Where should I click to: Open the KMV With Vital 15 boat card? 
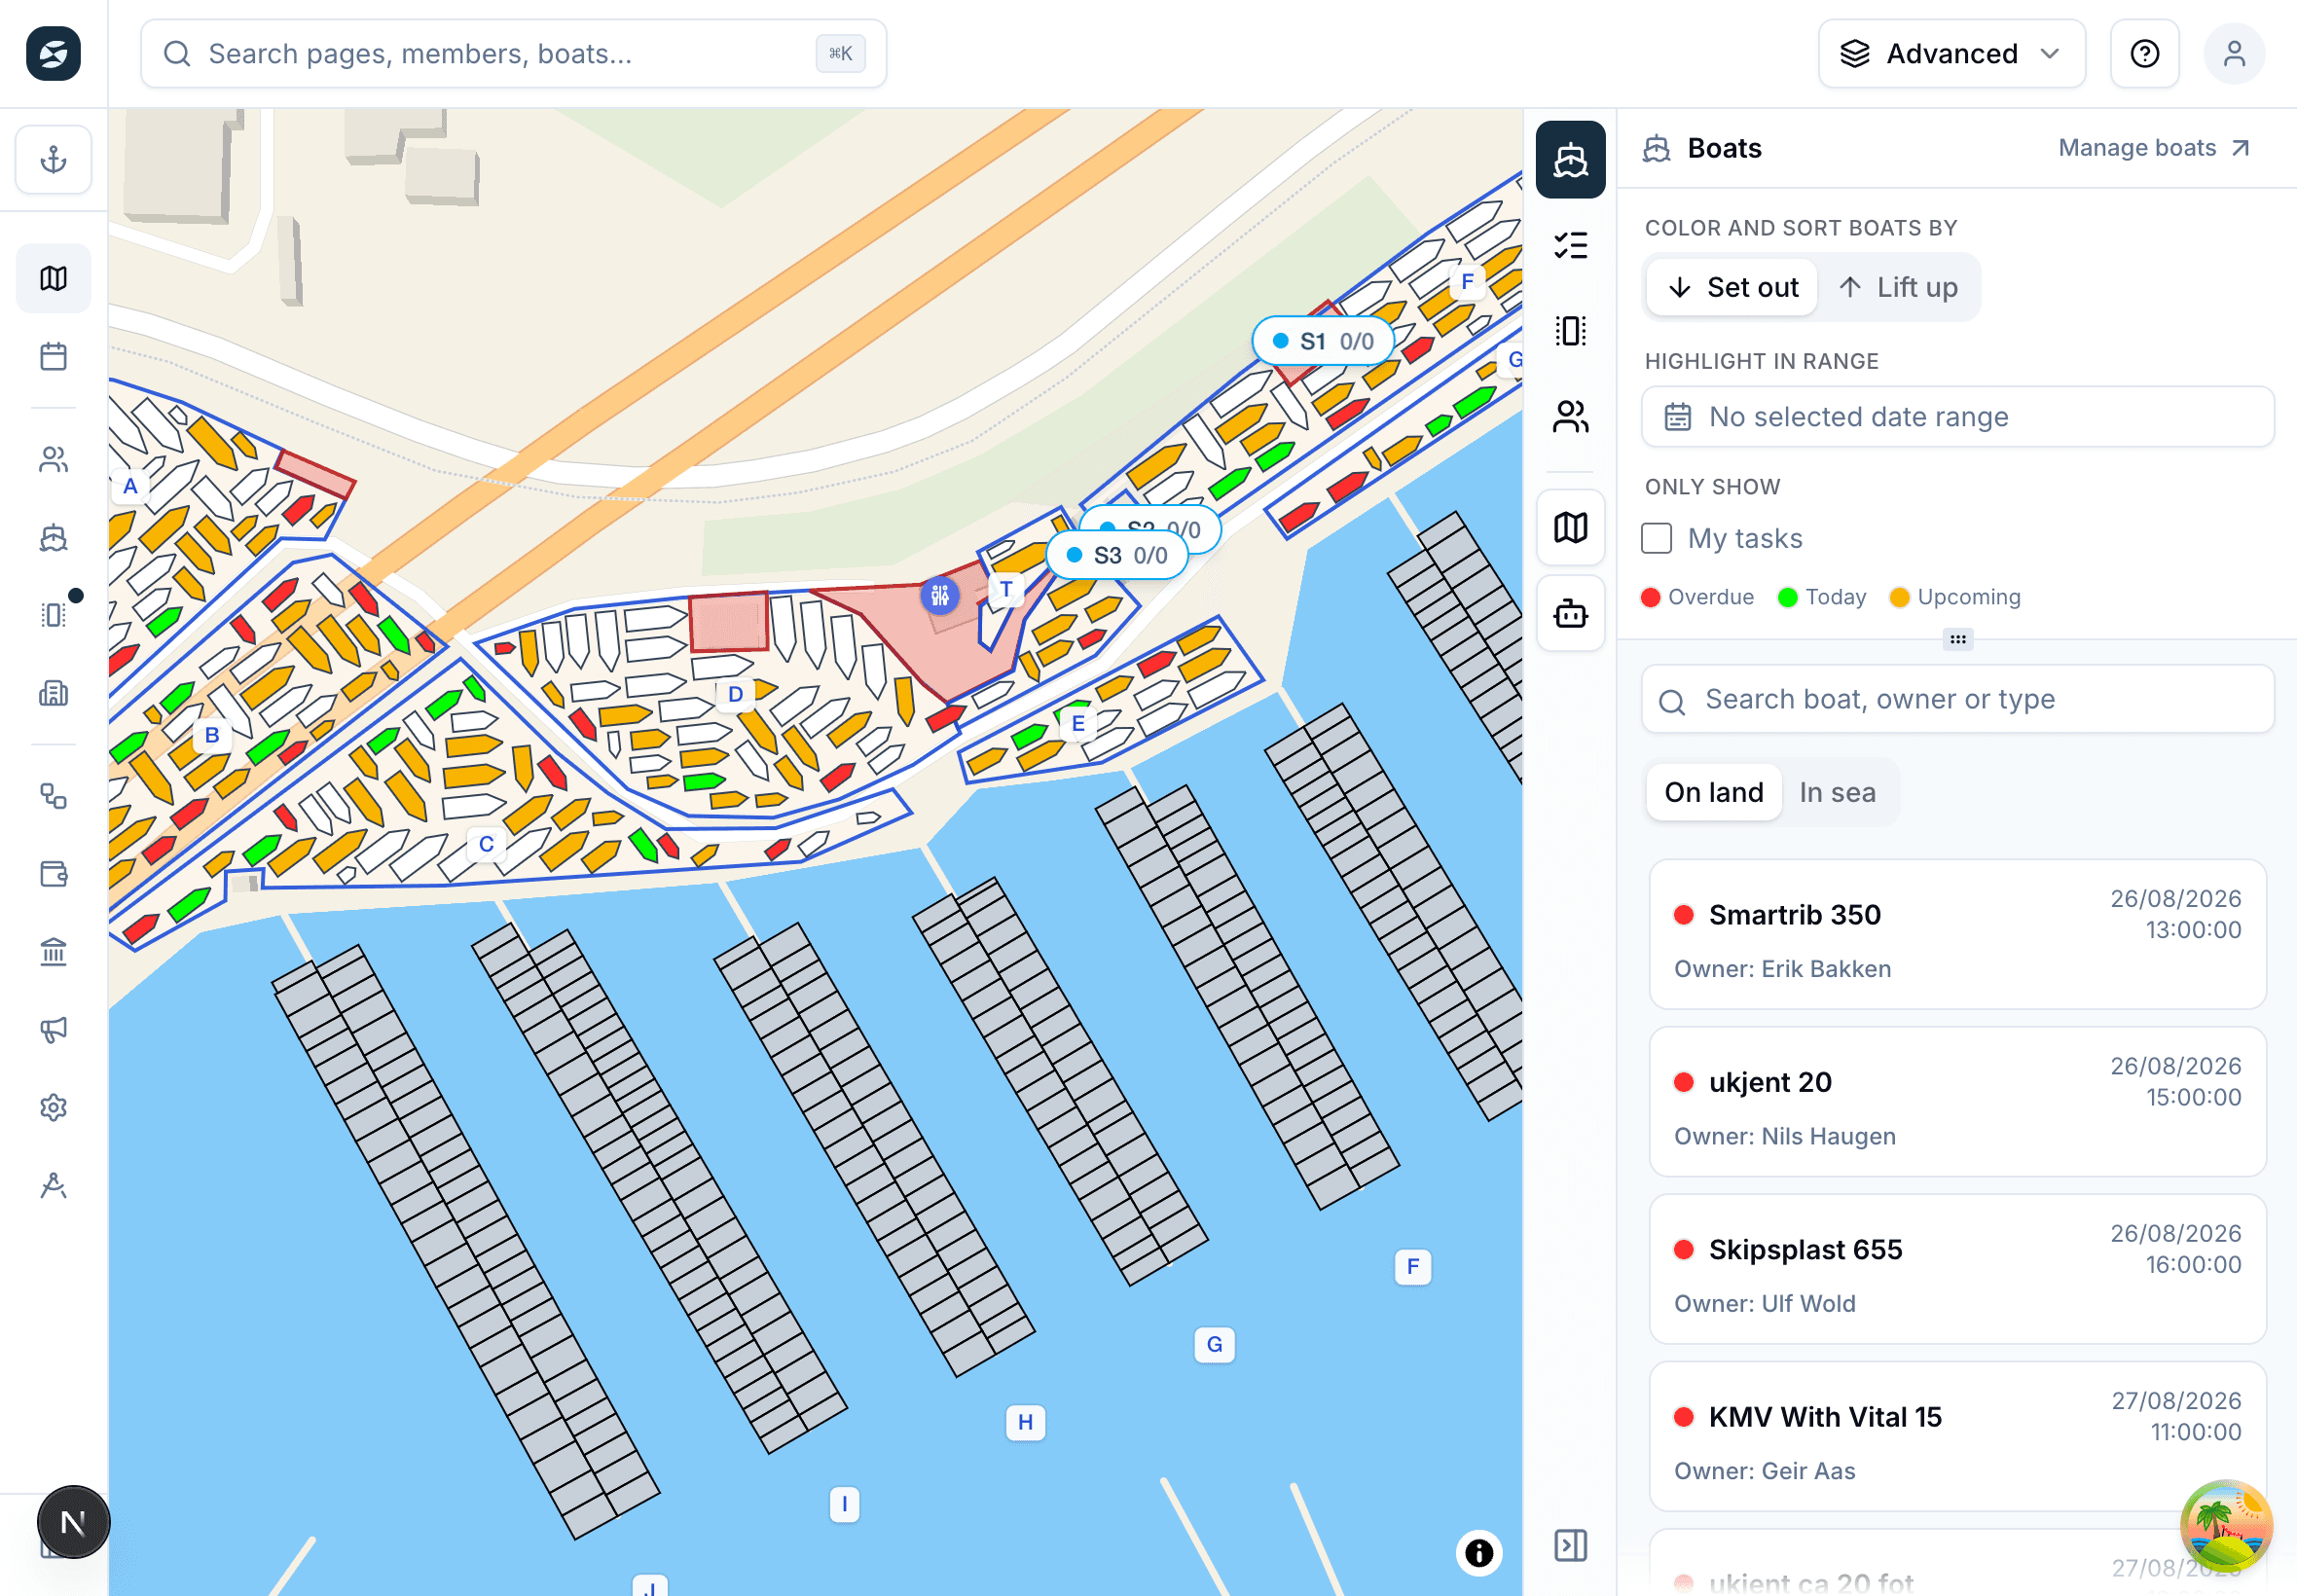pyautogui.click(x=1957, y=1436)
